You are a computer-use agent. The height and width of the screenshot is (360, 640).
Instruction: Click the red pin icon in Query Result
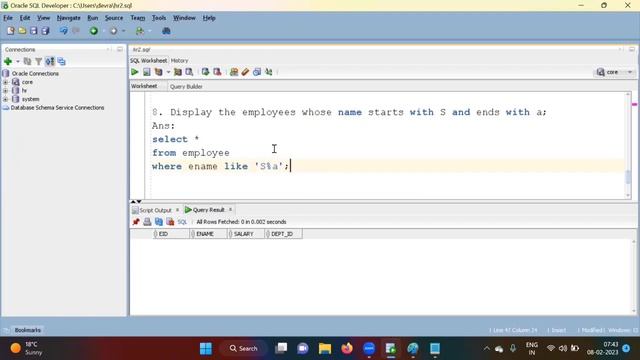tap(136, 222)
